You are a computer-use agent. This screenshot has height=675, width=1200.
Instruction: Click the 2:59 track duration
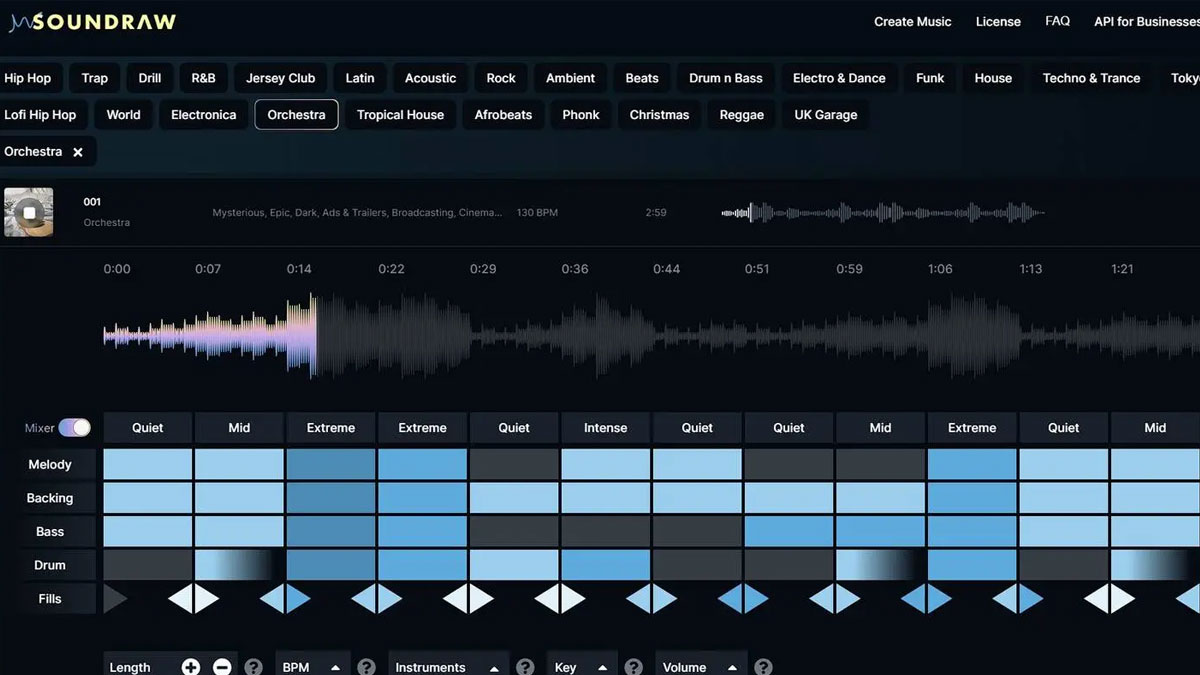tap(656, 213)
